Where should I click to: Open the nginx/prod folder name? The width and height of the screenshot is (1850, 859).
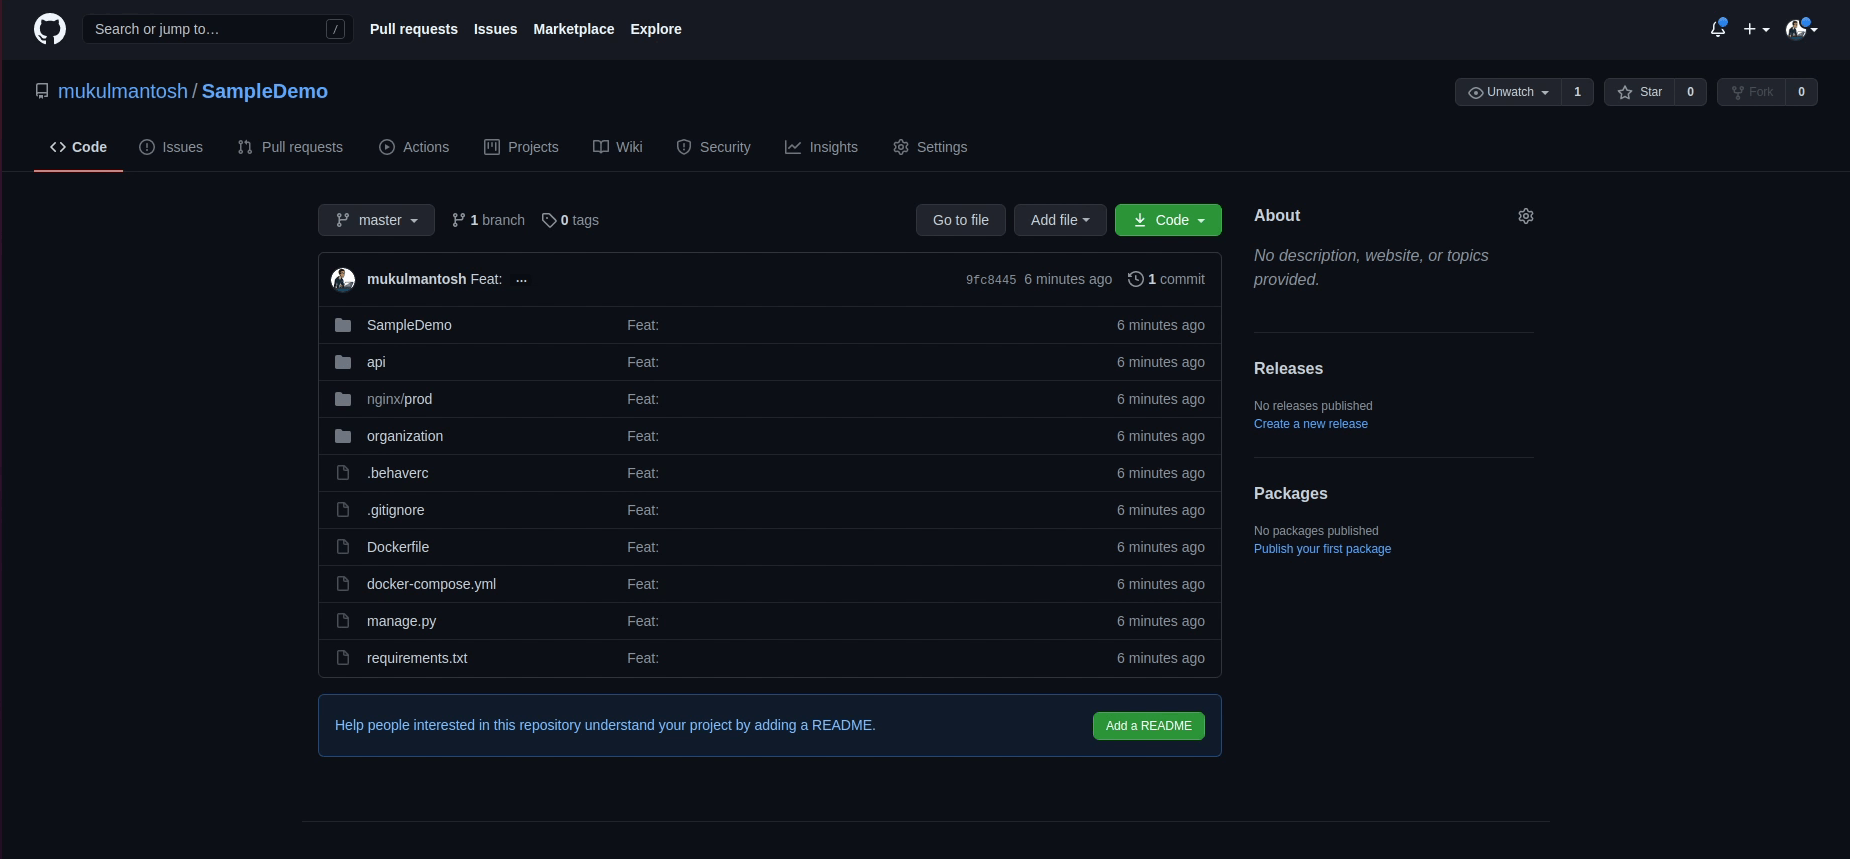(399, 399)
